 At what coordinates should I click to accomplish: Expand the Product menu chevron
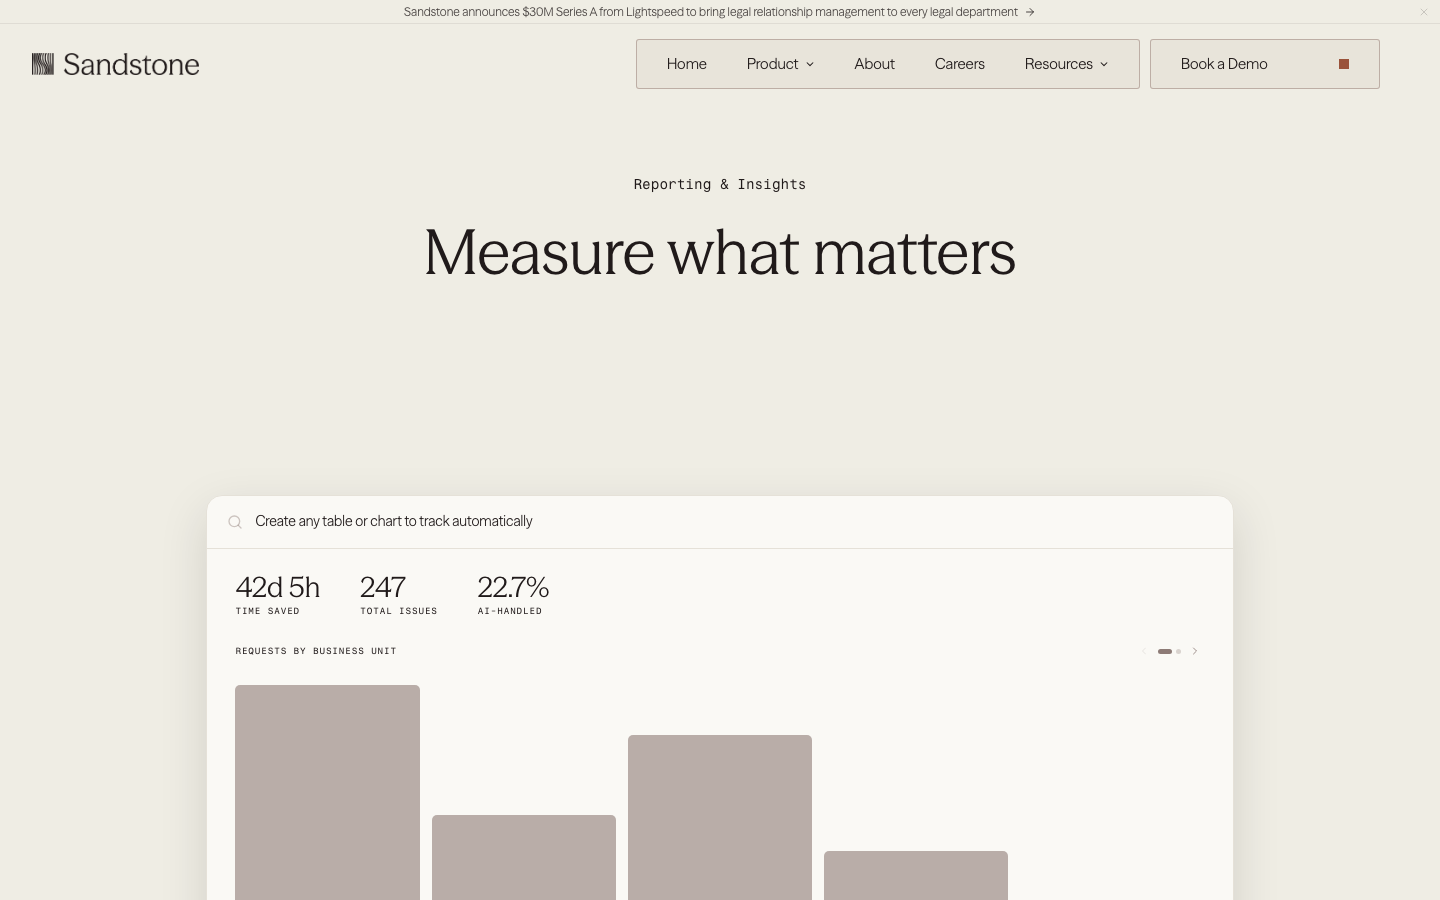[810, 64]
